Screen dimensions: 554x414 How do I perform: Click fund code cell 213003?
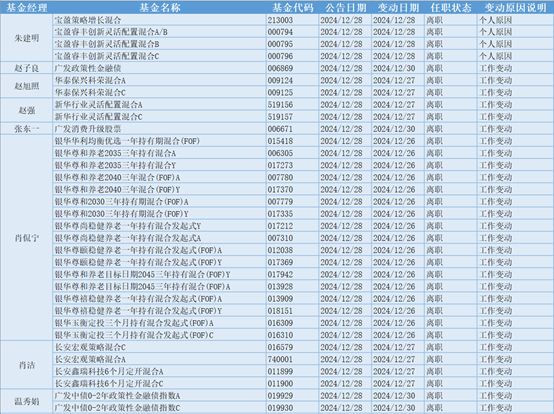[x=293, y=20]
